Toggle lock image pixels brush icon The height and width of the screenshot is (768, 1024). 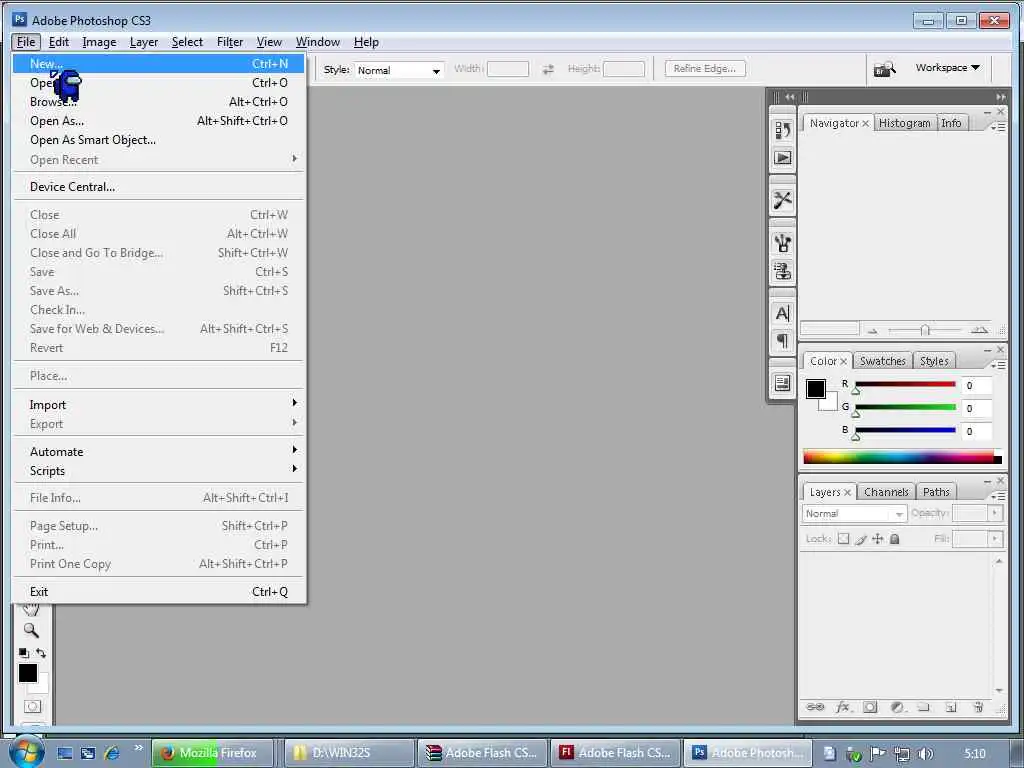point(861,539)
